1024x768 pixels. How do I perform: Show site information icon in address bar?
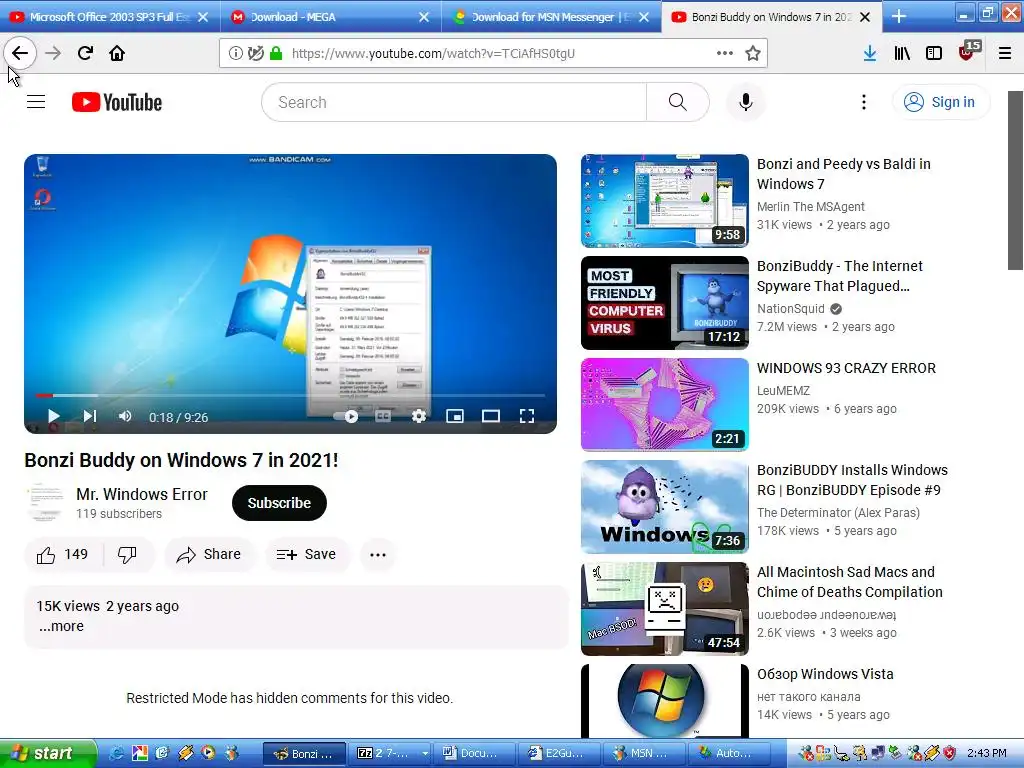[235, 54]
